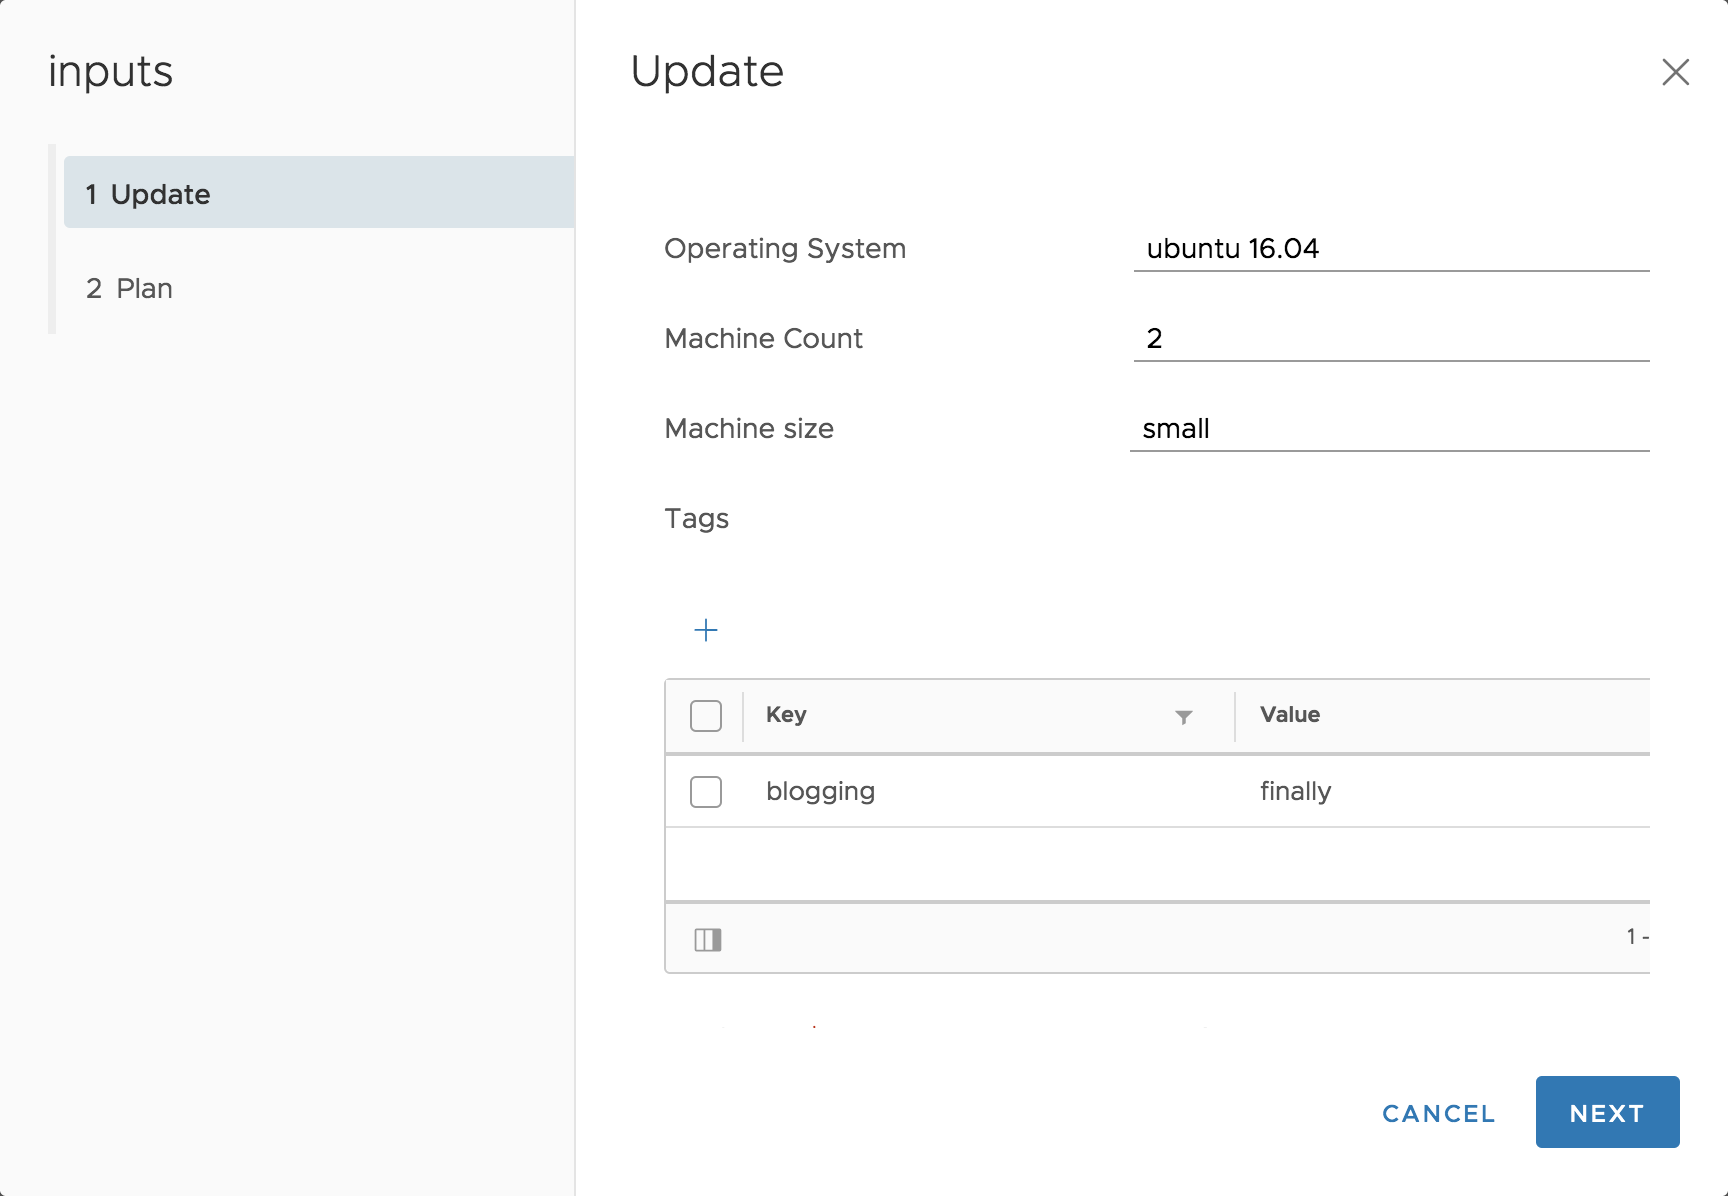Click the Tags section label

pos(696,519)
